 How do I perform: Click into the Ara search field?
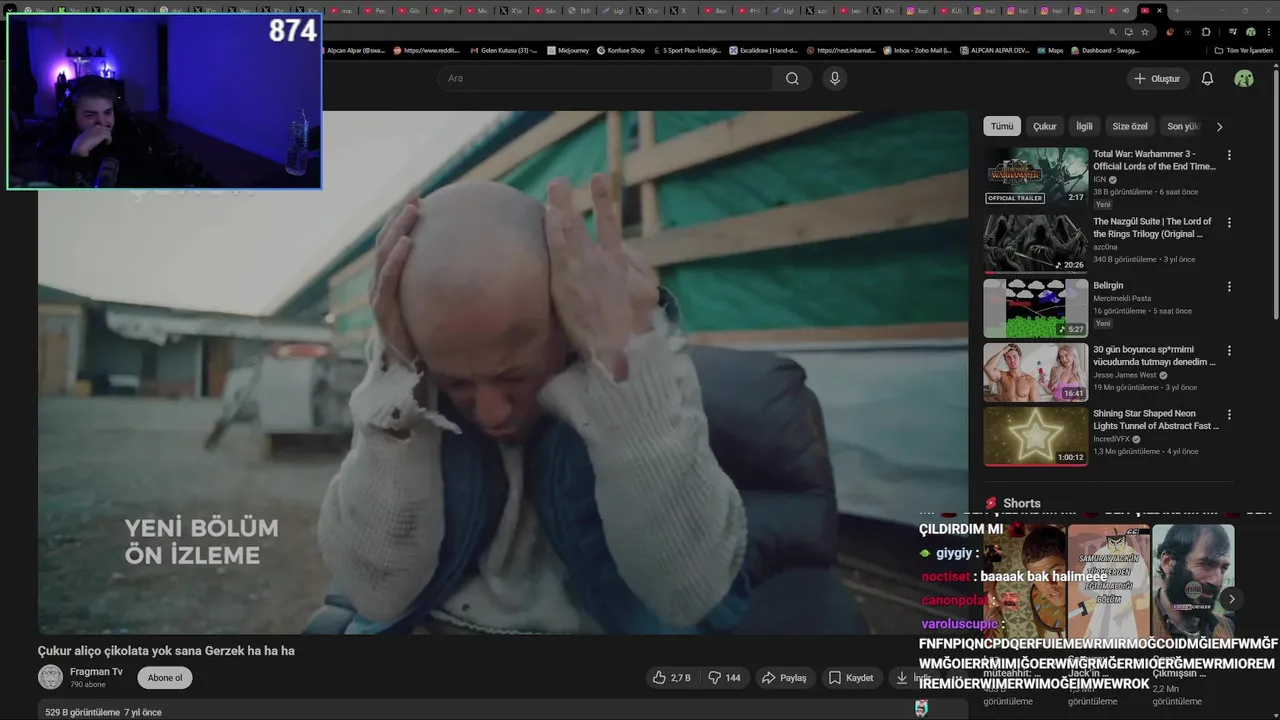click(x=605, y=78)
